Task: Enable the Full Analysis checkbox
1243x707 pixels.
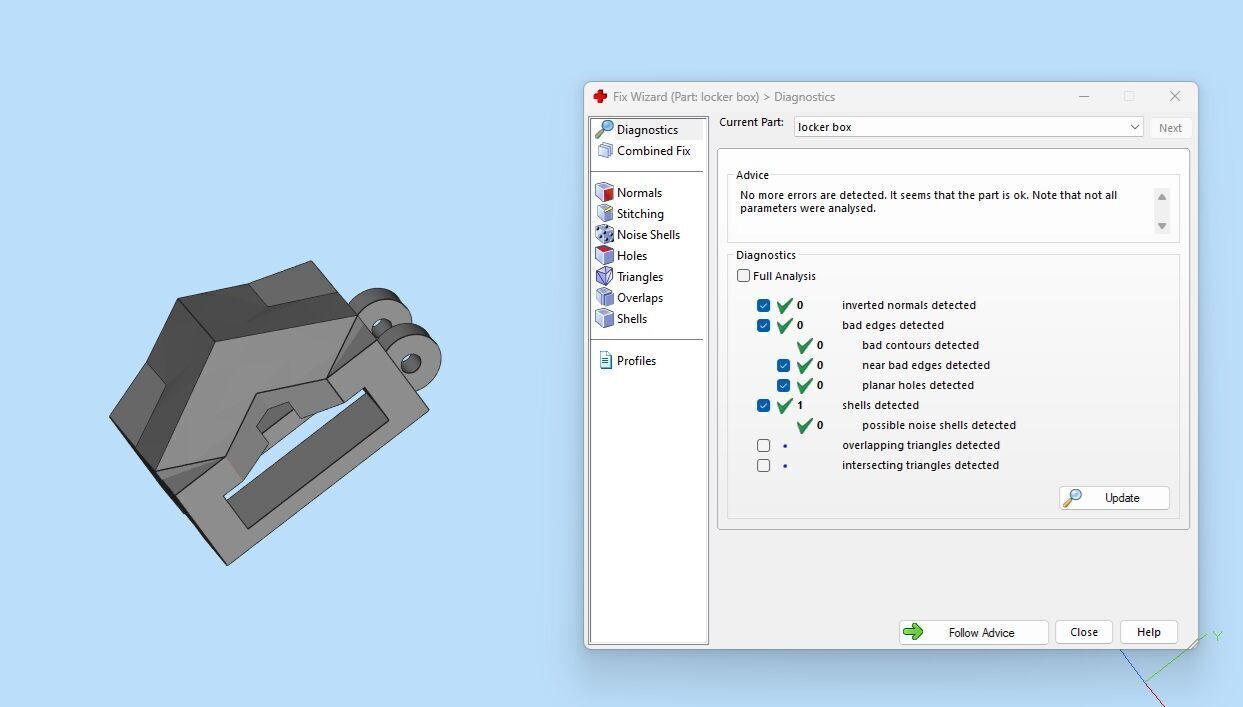Action: (x=743, y=276)
